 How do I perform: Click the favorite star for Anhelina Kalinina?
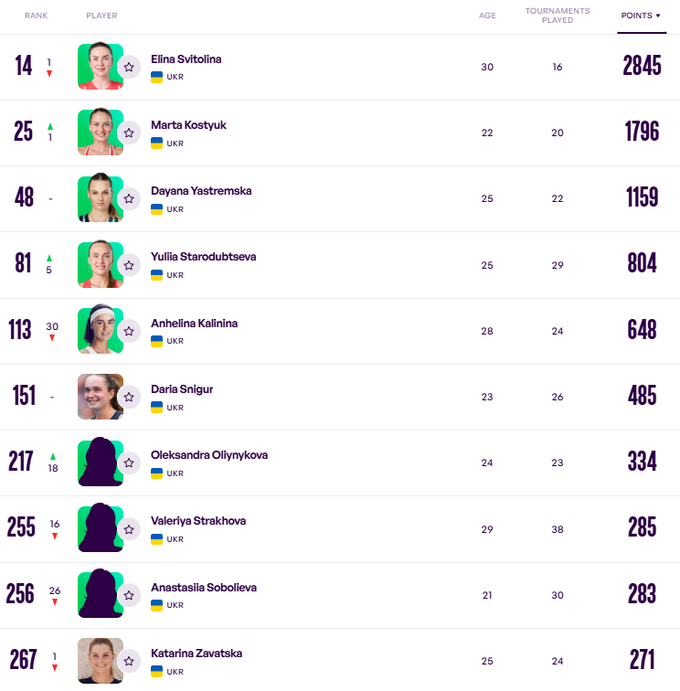pyautogui.click(x=129, y=331)
